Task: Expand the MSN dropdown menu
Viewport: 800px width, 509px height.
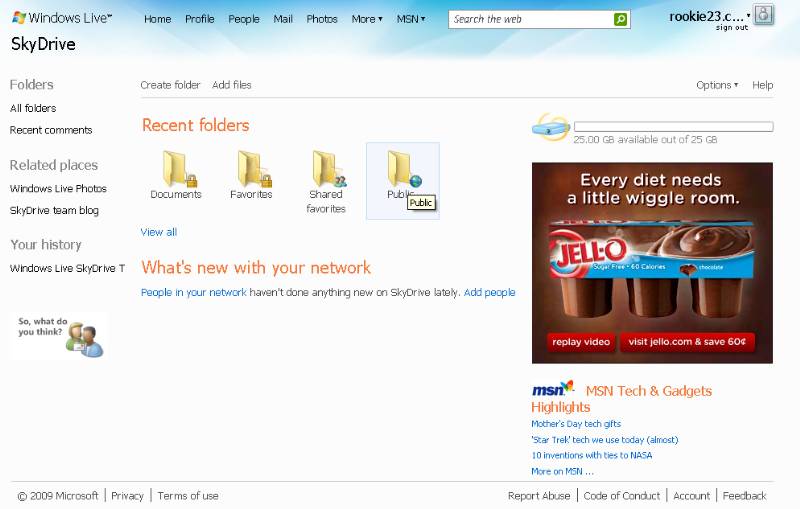Action: coord(411,19)
